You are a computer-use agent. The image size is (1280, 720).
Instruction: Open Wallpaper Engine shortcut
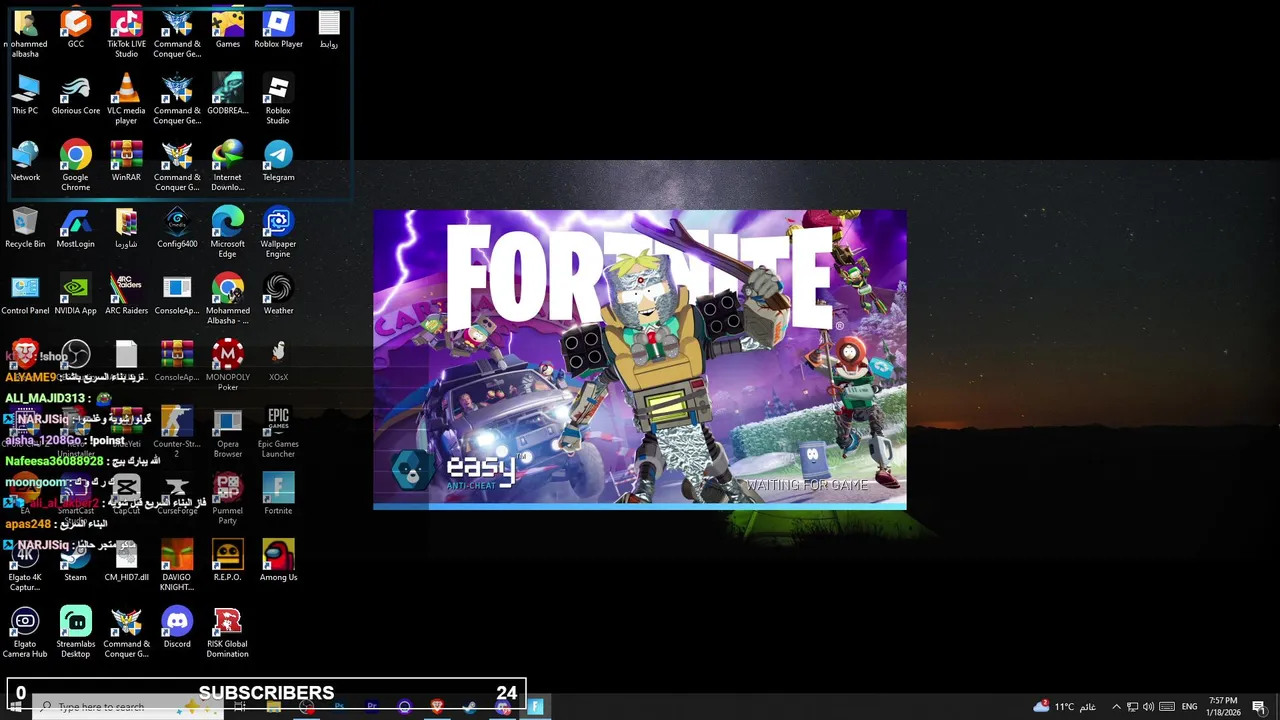click(x=278, y=233)
